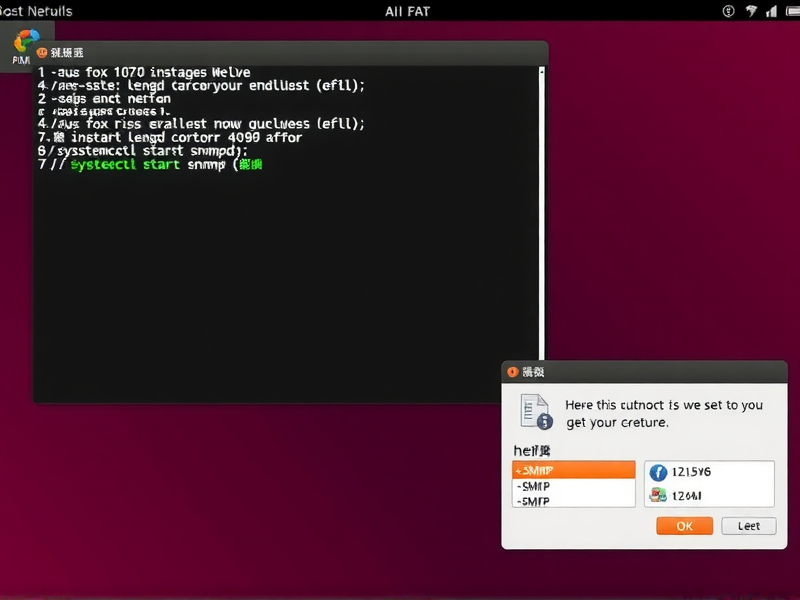Image resolution: width=800 pixels, height=600 pixels.
Task: Click the All FAT top bar label
Action: point(407,11)
